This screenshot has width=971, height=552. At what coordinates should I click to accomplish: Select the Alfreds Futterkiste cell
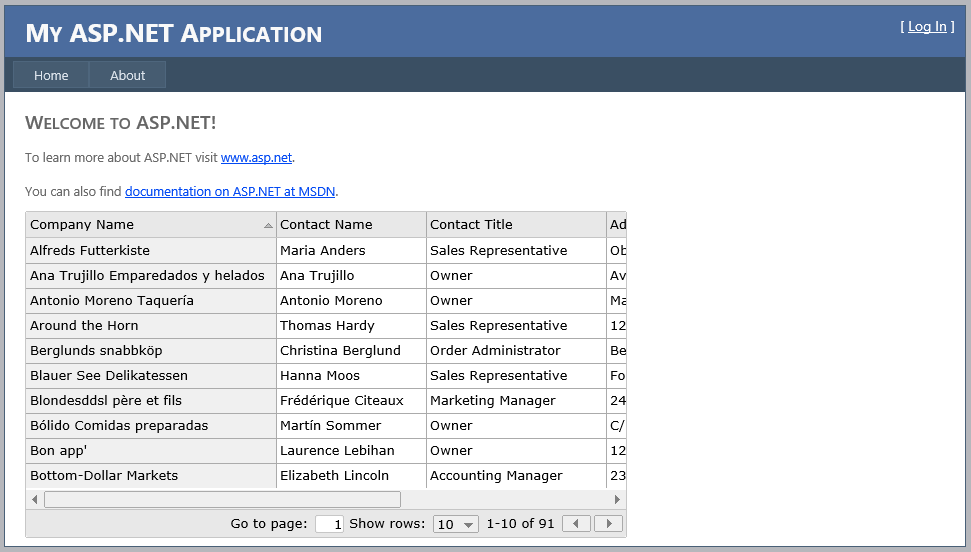(151, 250)
